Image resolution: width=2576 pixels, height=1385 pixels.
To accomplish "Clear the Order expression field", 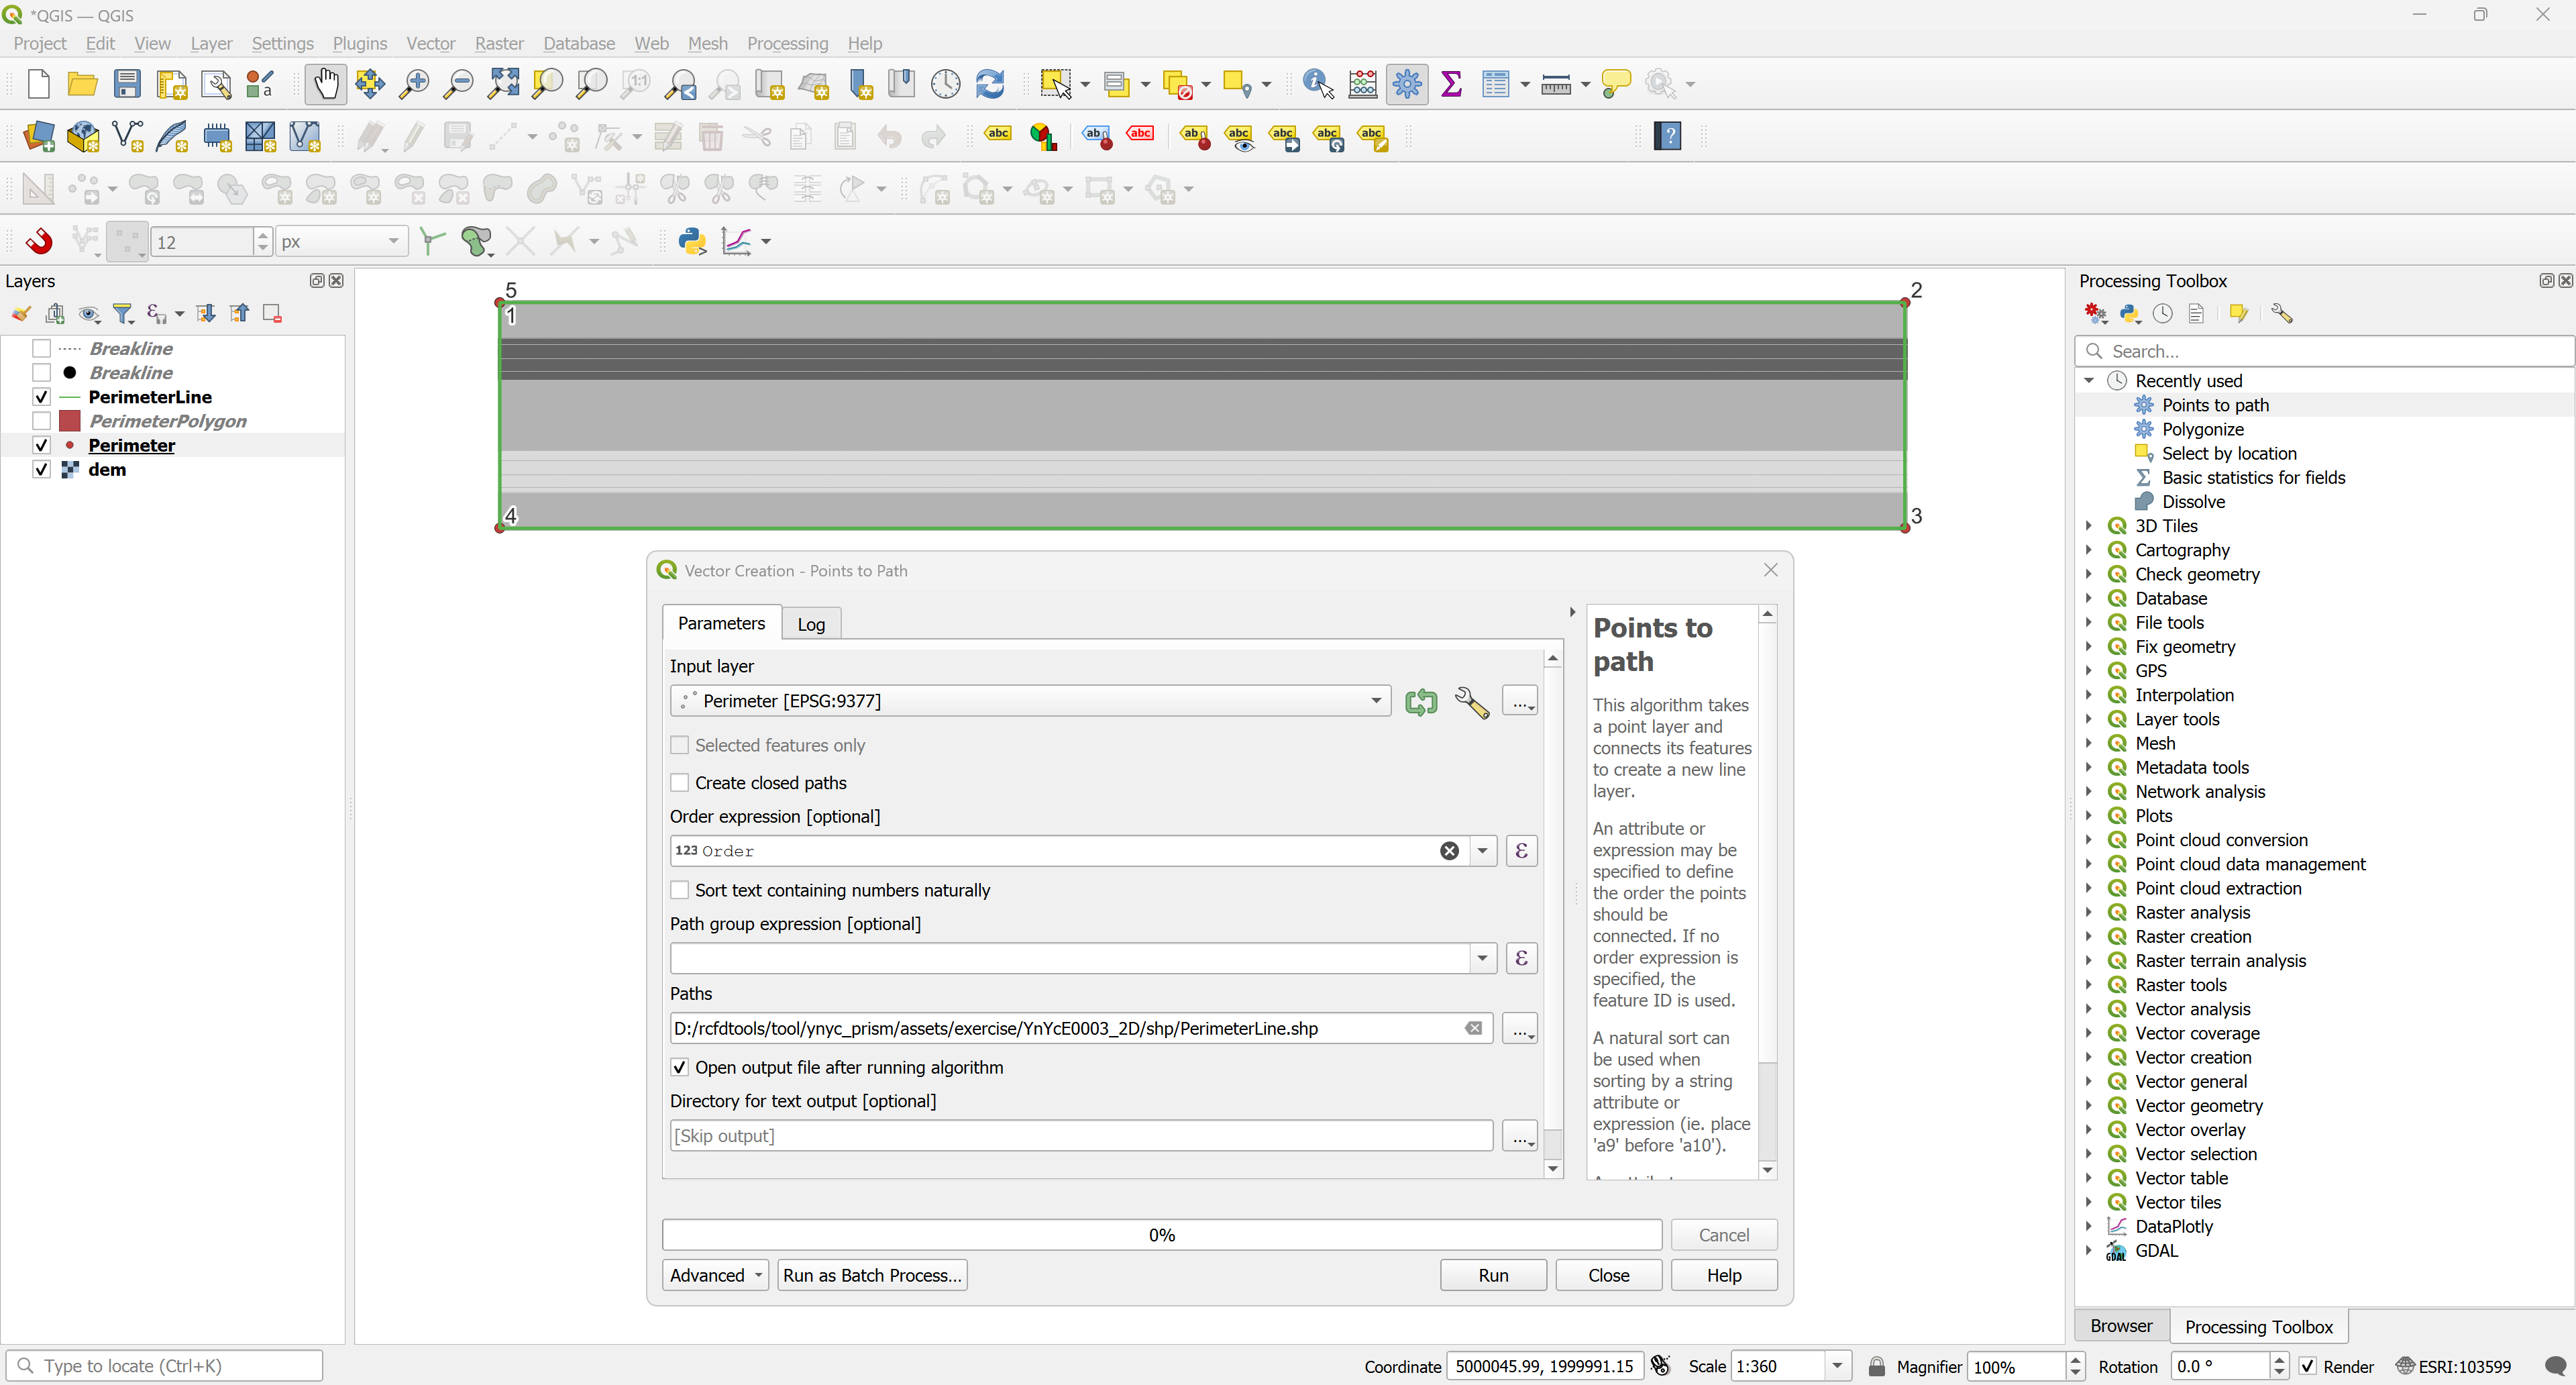I will (x=1449, y=851).
